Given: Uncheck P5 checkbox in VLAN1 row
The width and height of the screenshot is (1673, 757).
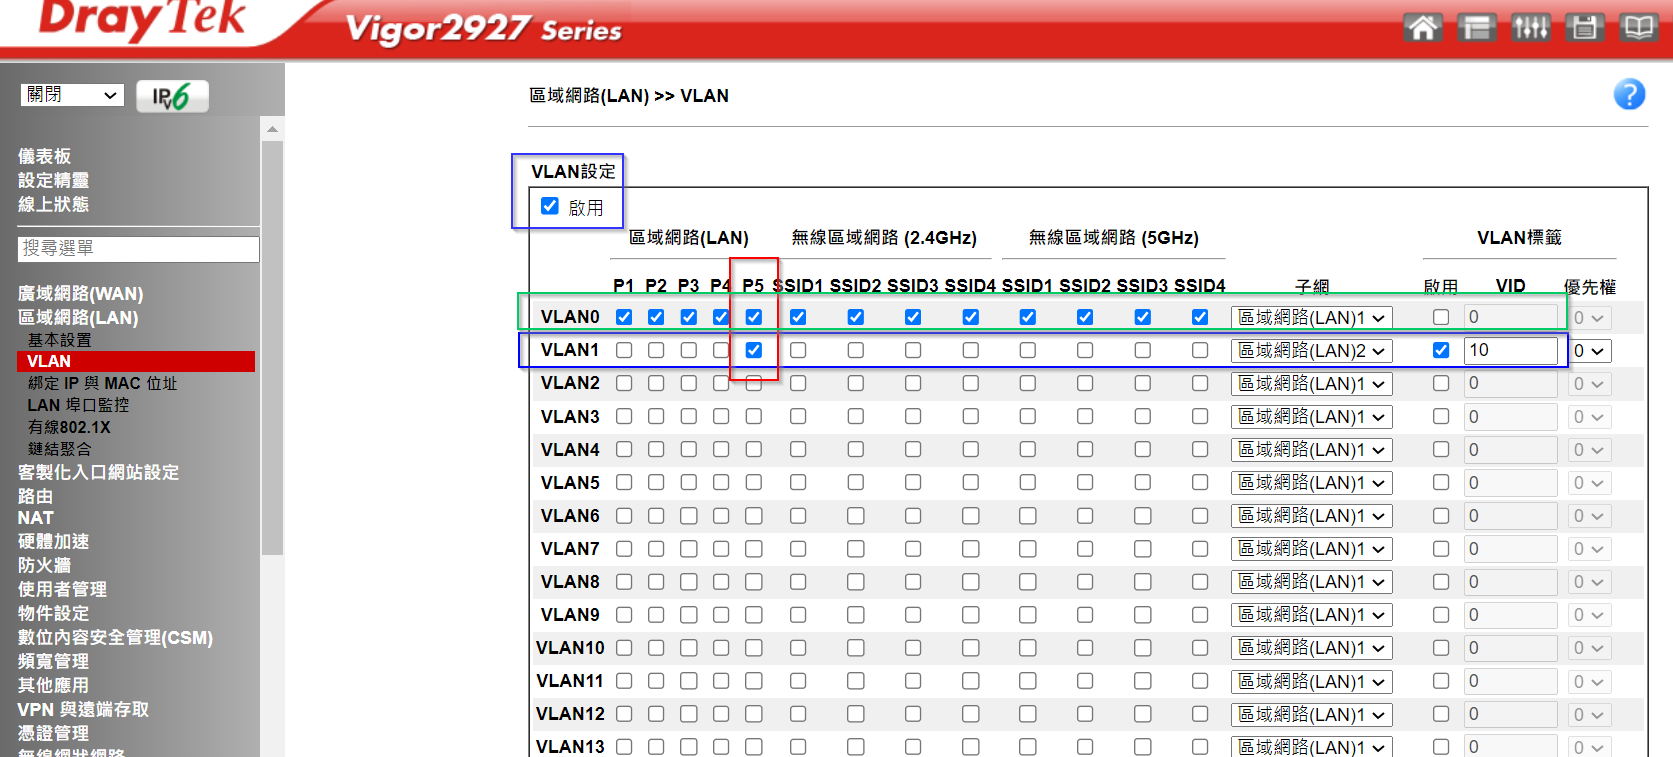Looking at the screenshot, I should coord(754,350).
